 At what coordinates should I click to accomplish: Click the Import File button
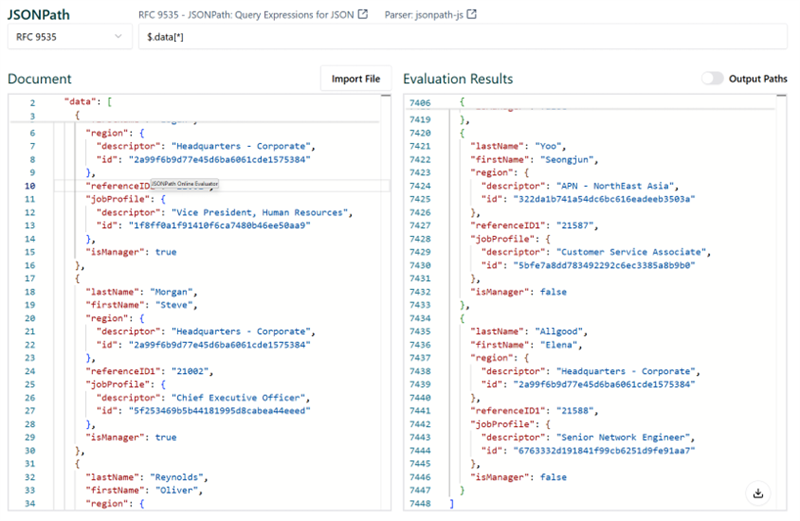click(356, 79)
